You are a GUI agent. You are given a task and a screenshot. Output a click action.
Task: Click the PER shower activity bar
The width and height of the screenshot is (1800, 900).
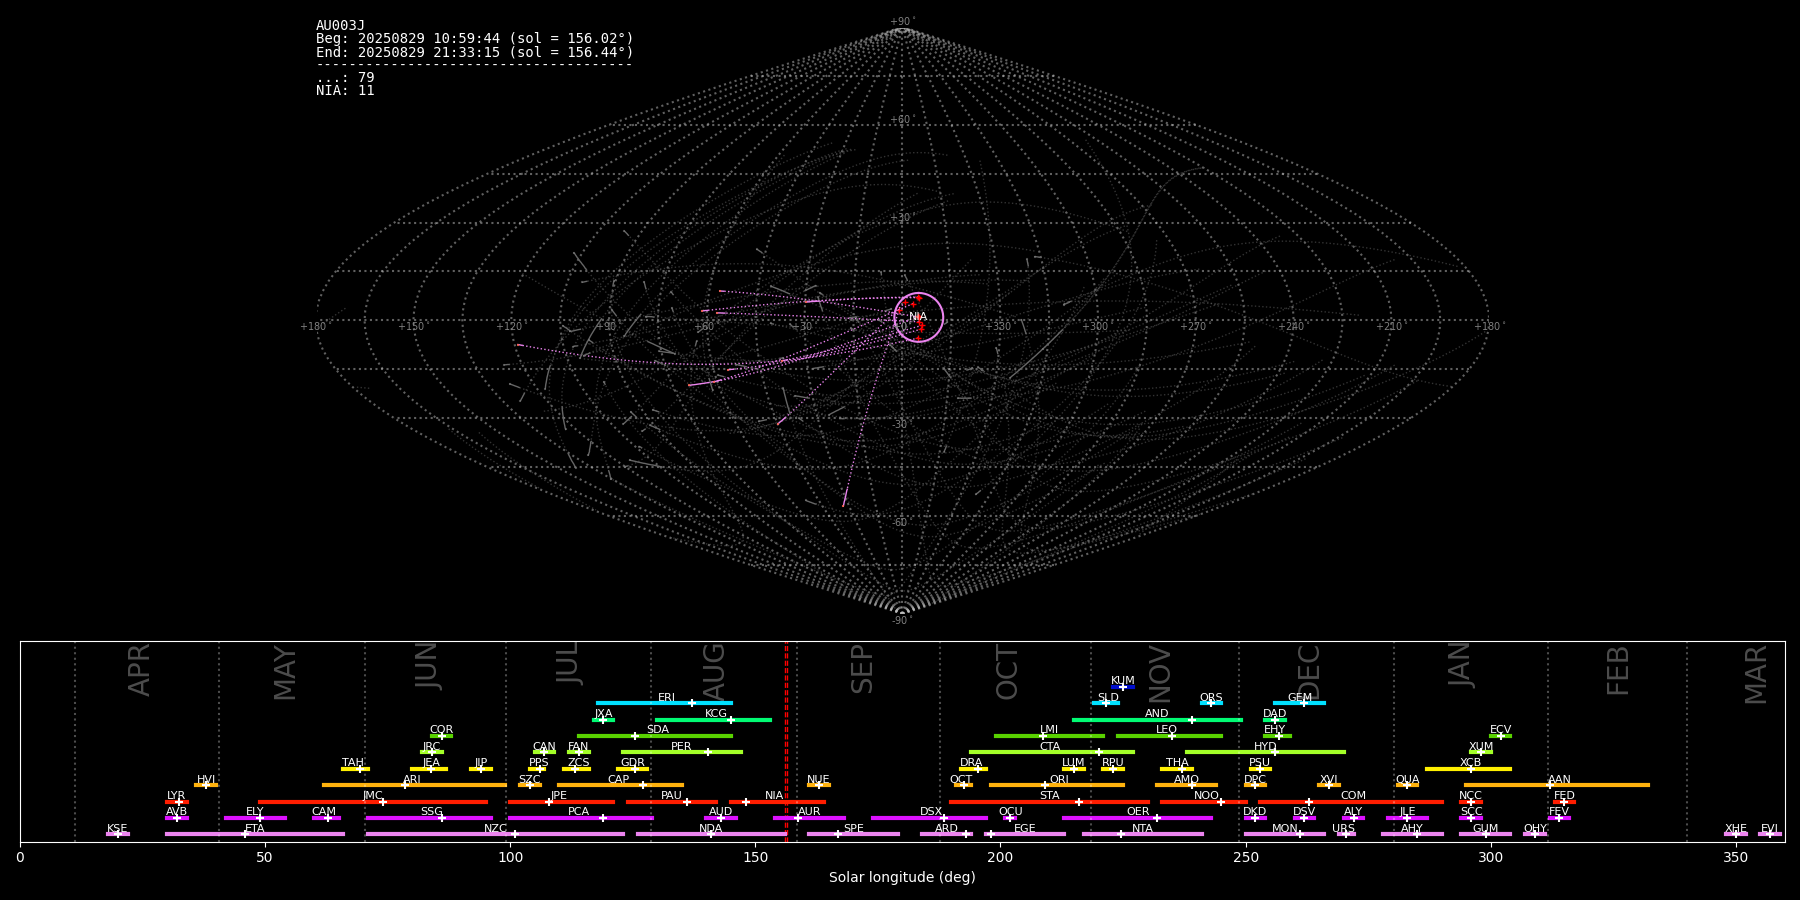pyautogui.click(x=682, y=752)
